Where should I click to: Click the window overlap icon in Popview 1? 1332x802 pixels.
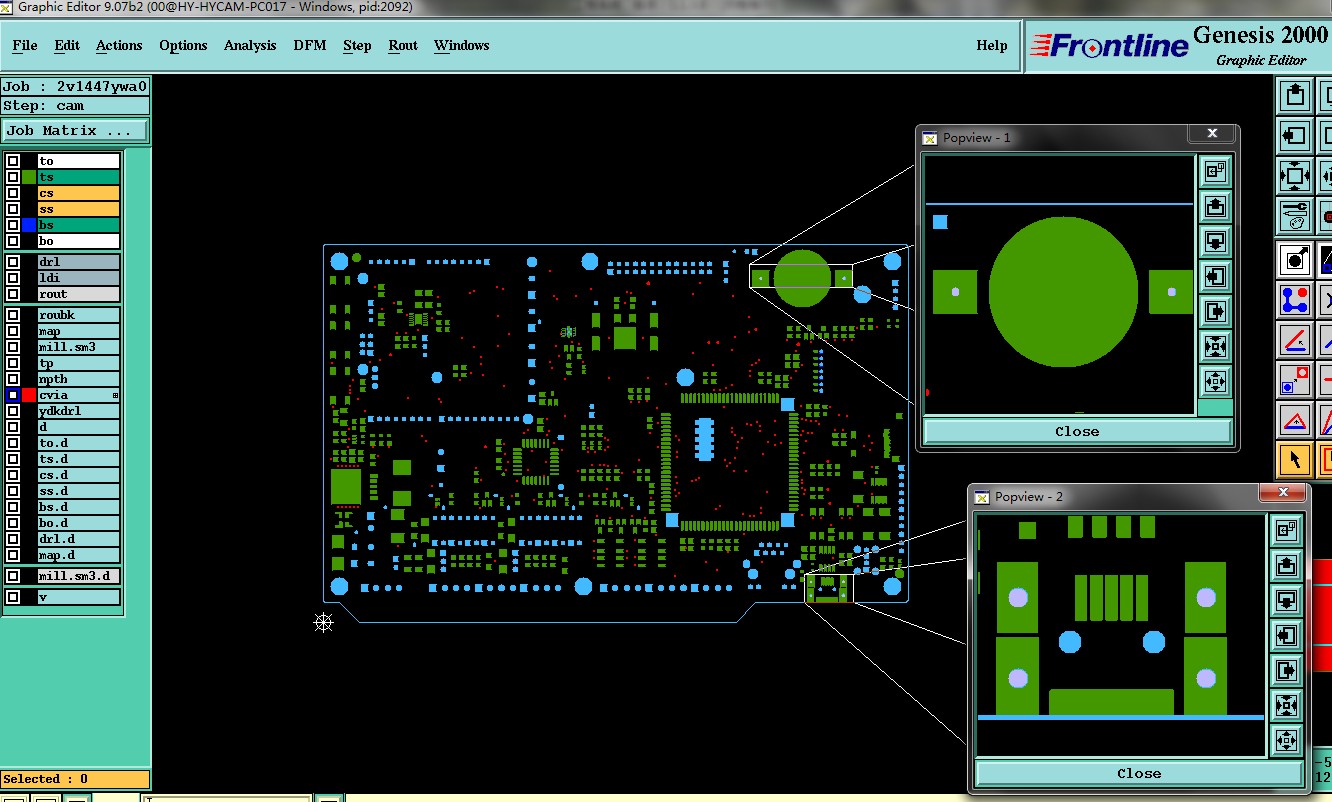click(x=1215, y=172)
